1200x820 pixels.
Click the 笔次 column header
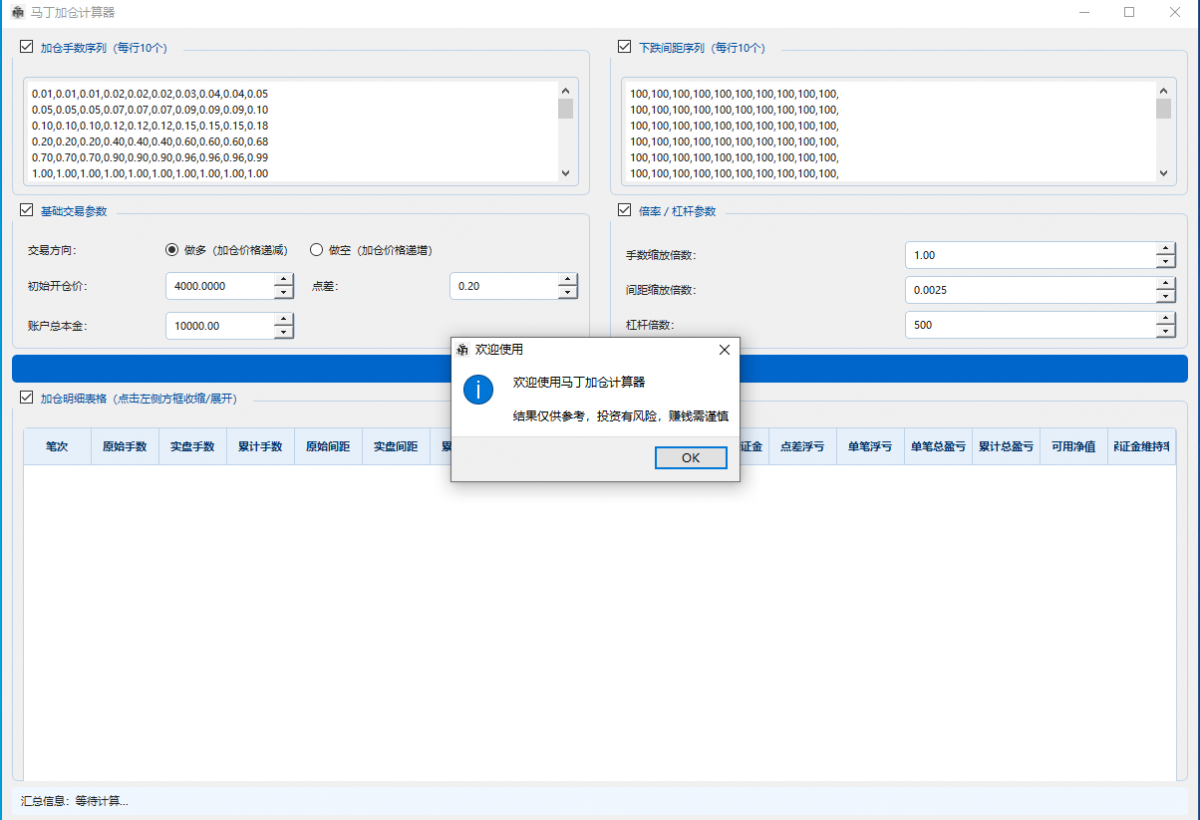[57, 447]
